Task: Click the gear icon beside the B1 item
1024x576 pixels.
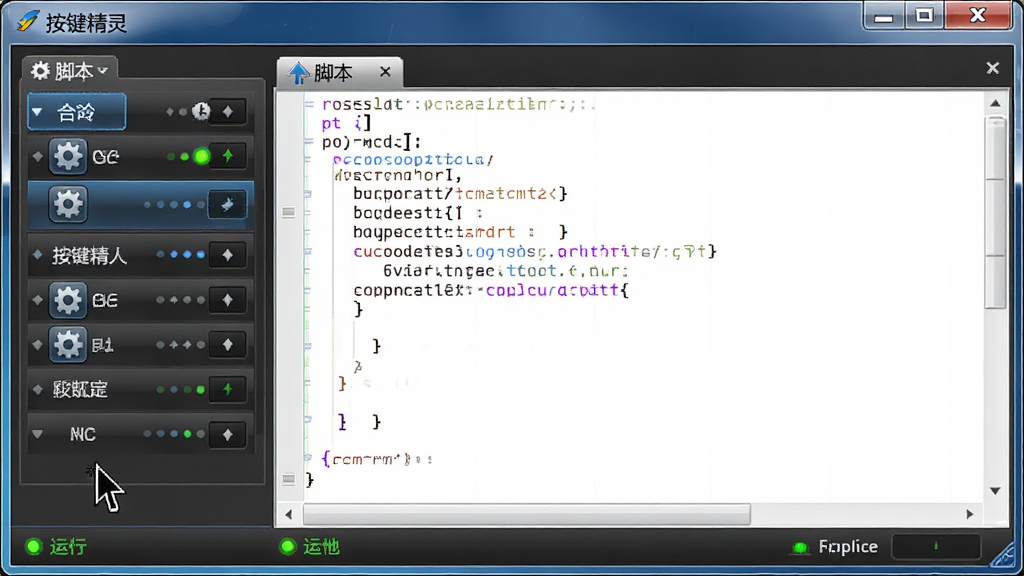Action: click(67, 345)
